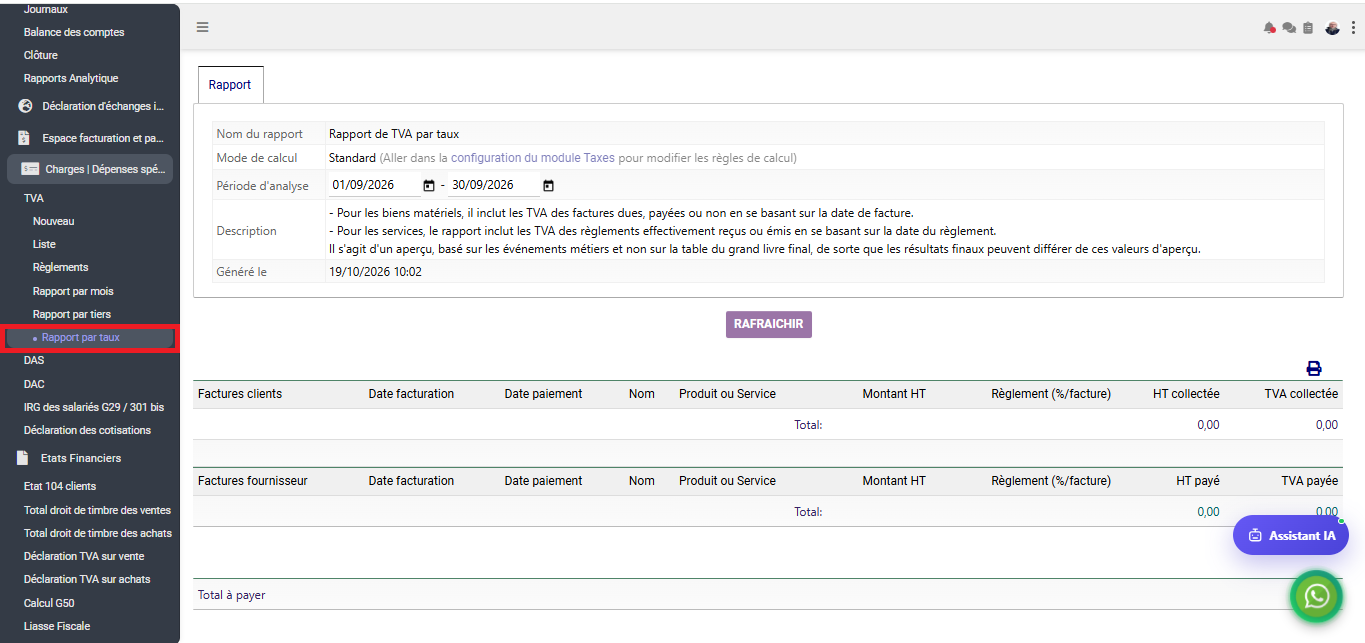Toggle the hamburger menu in top bar
The image size is (1365, 643).
(202, 27)
